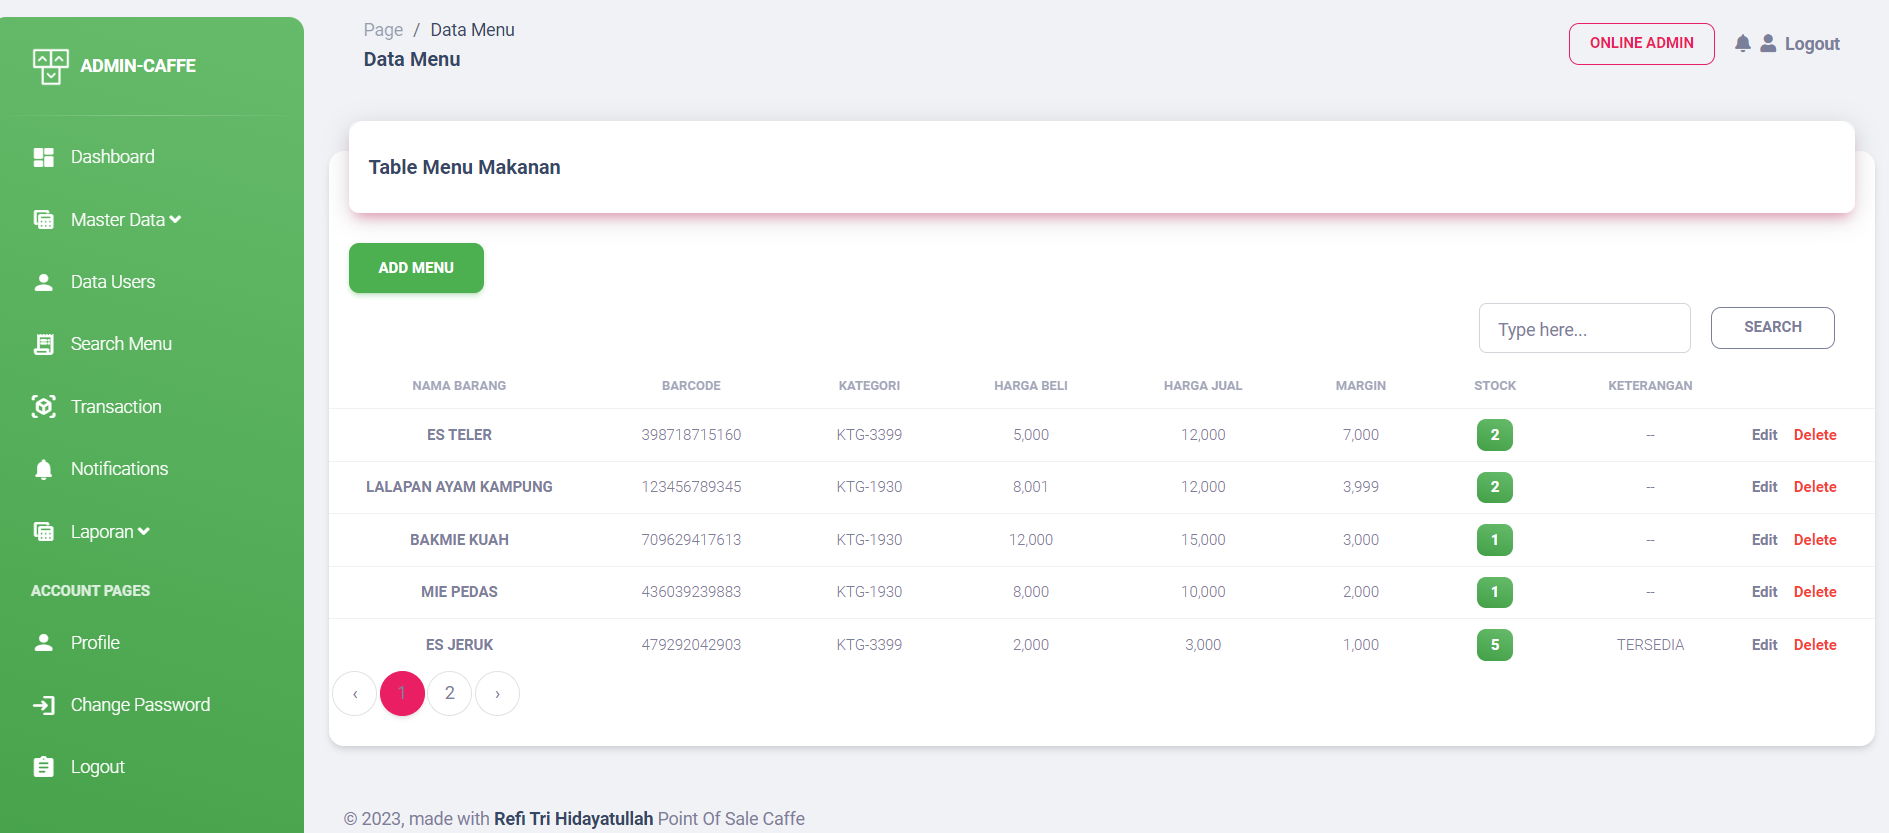Open the Transaction icon in sidebar
This screenshot has height=833, width=1889.
click(x=43, y=407)
